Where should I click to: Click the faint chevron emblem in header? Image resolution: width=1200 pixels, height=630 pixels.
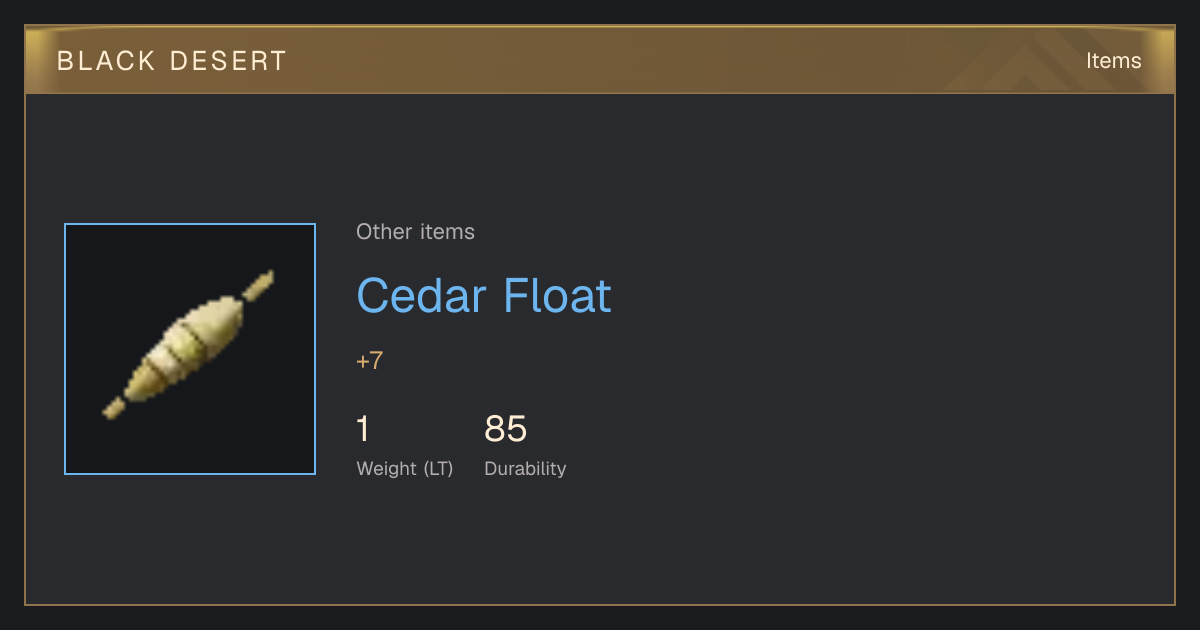pyautogui.click(x=1032, y=62)
